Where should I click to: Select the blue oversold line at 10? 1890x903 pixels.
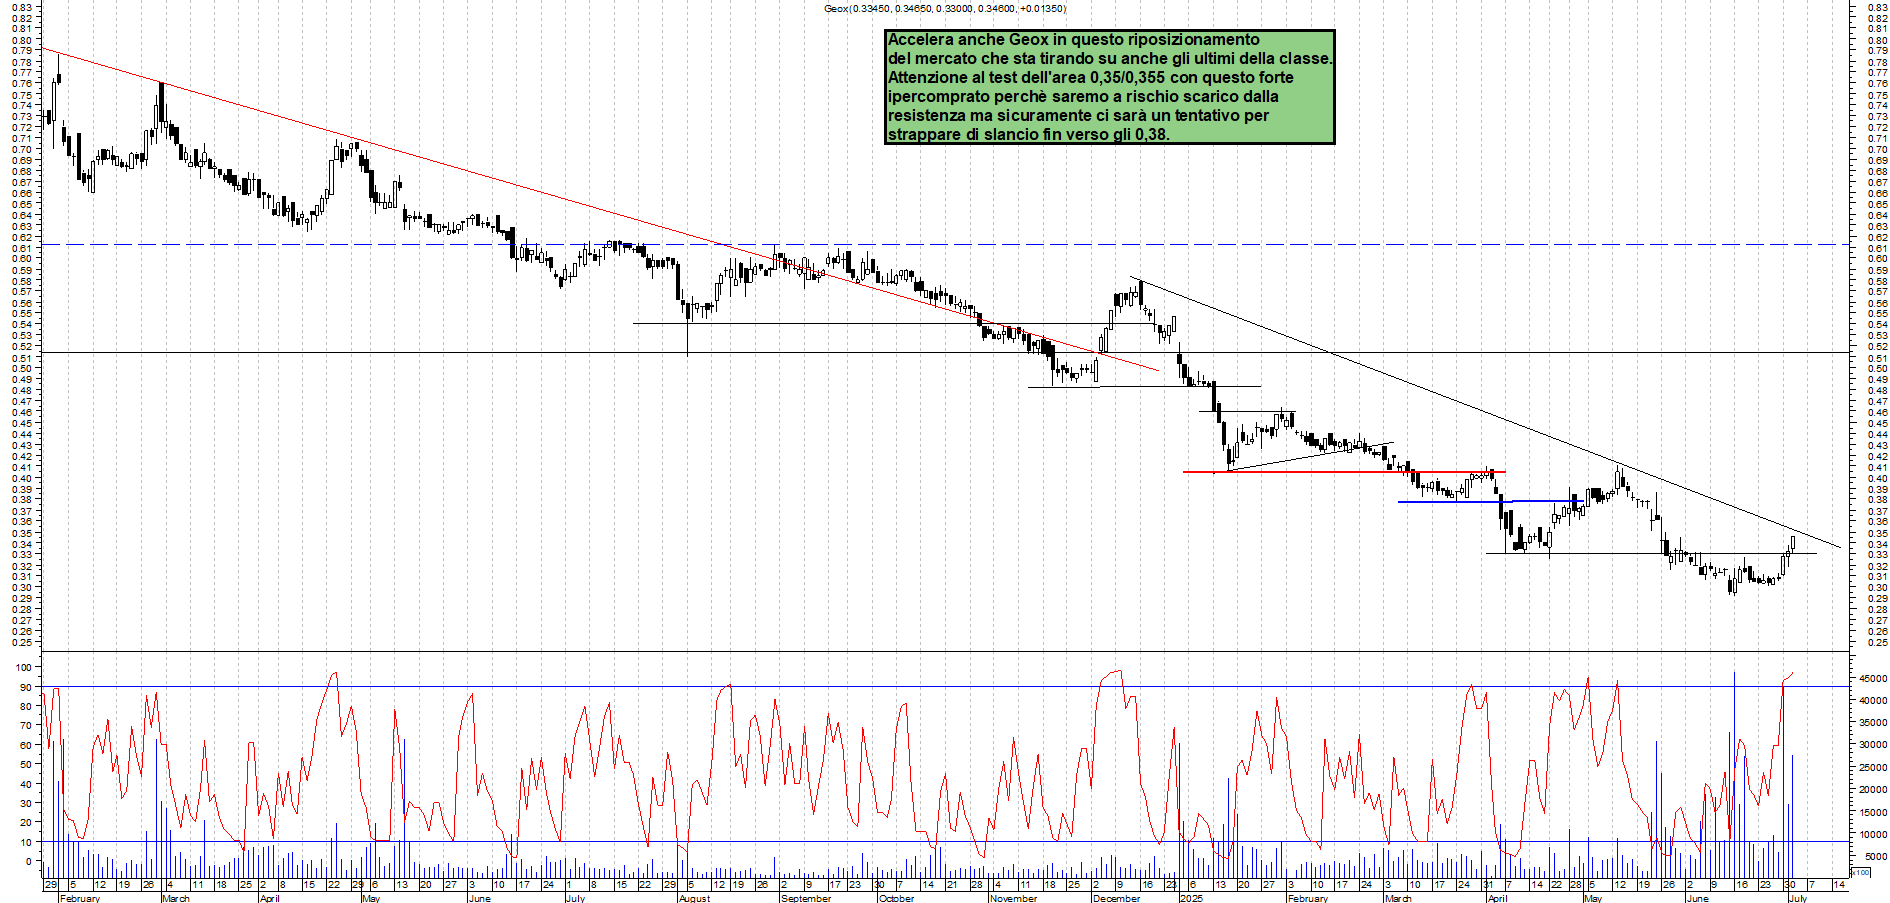[x=945, y=841]
